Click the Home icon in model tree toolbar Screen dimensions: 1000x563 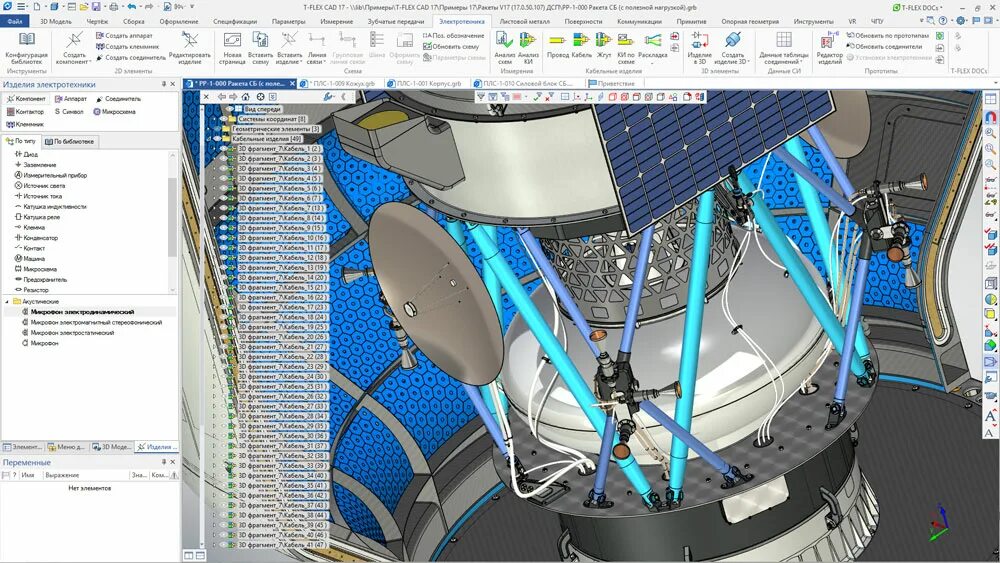click(246, 97)
